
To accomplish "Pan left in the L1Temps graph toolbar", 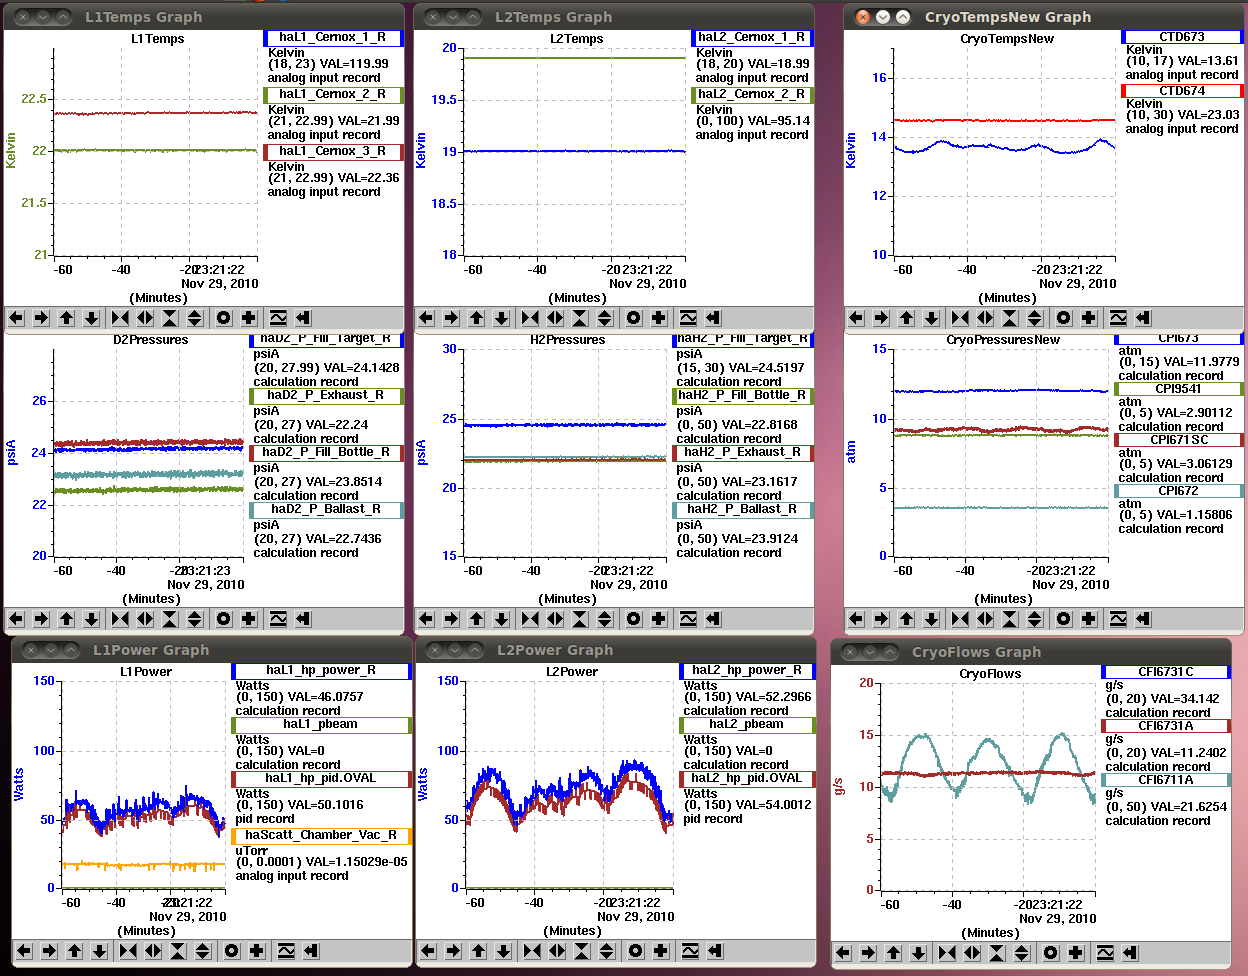I will coord(17,318).
